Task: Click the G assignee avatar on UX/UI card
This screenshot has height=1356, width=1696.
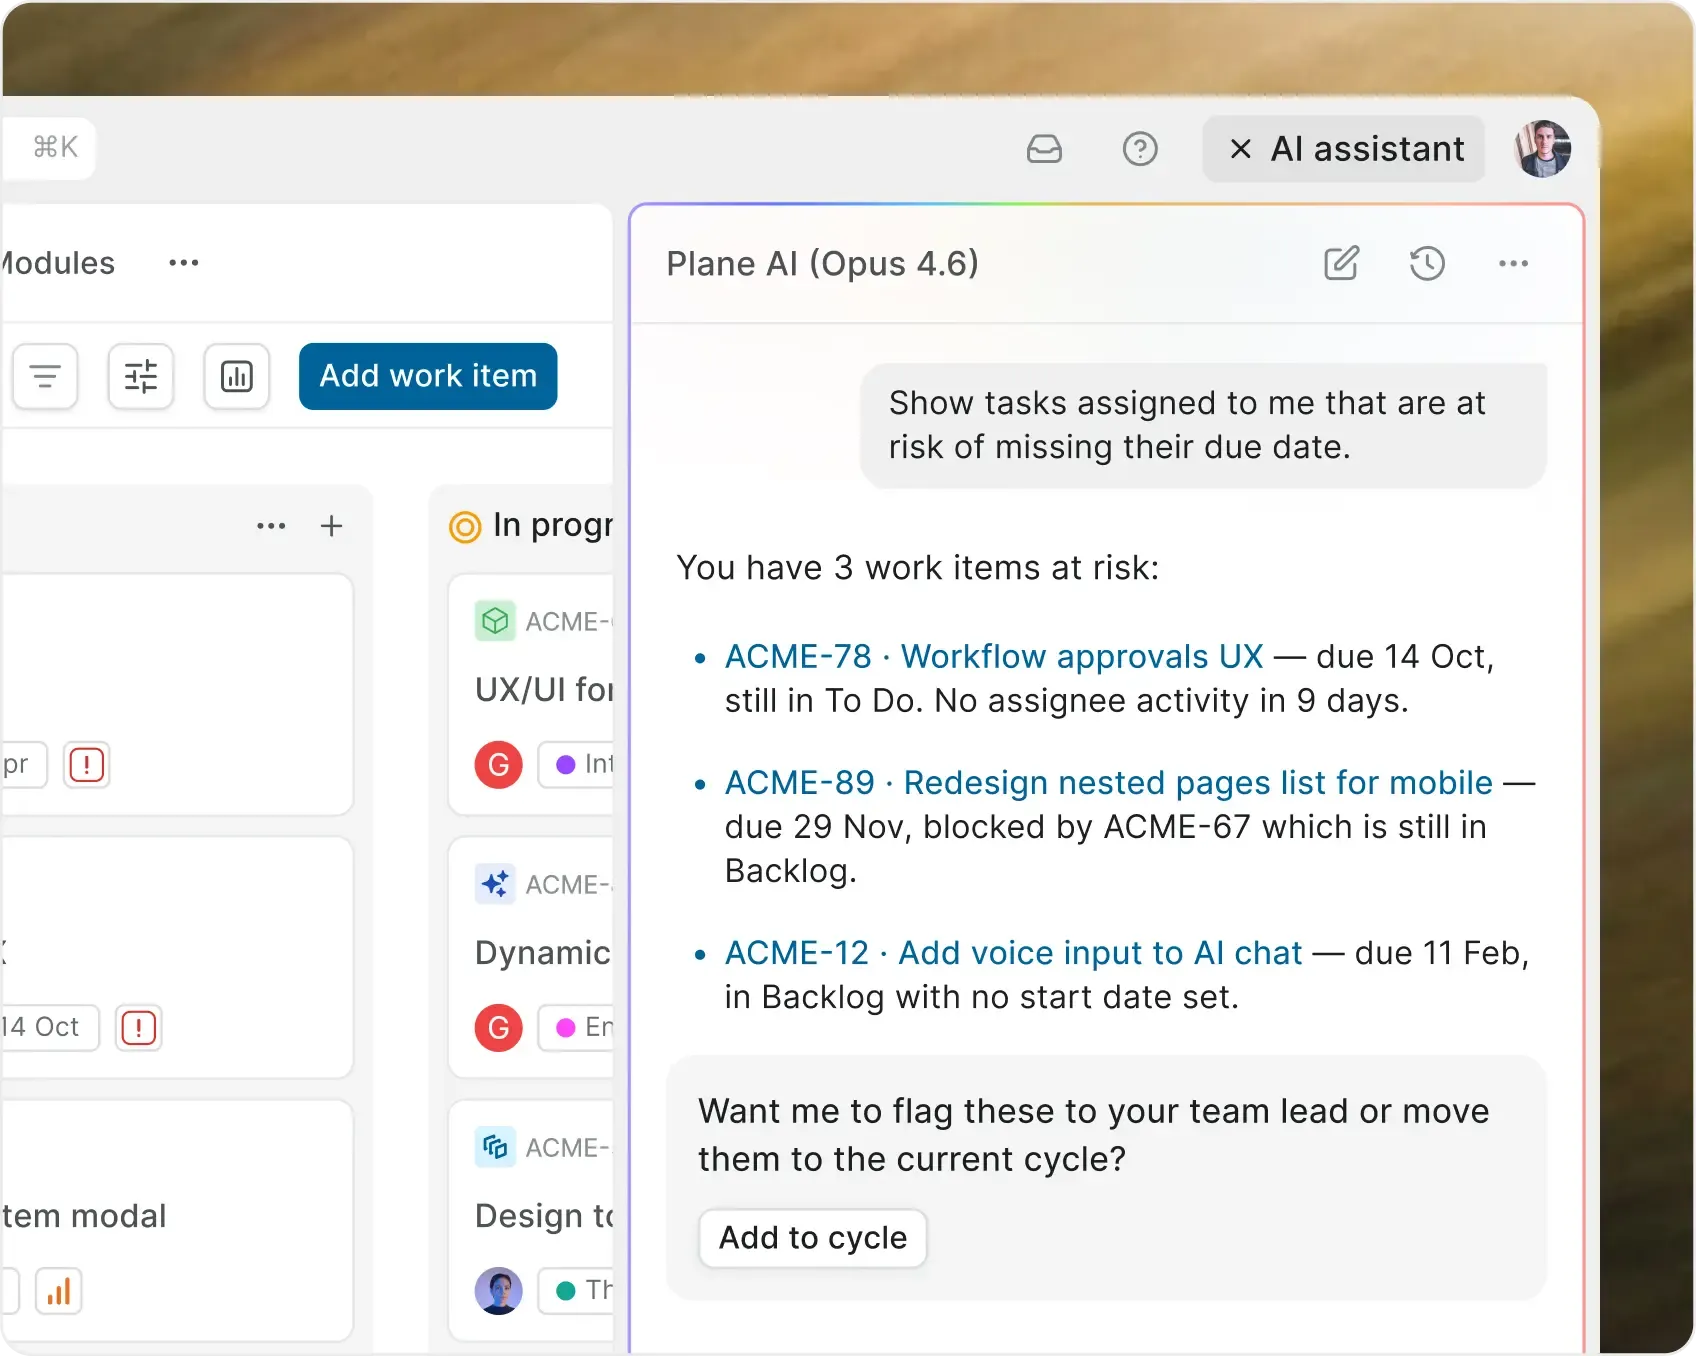Action: coord(499,765)
